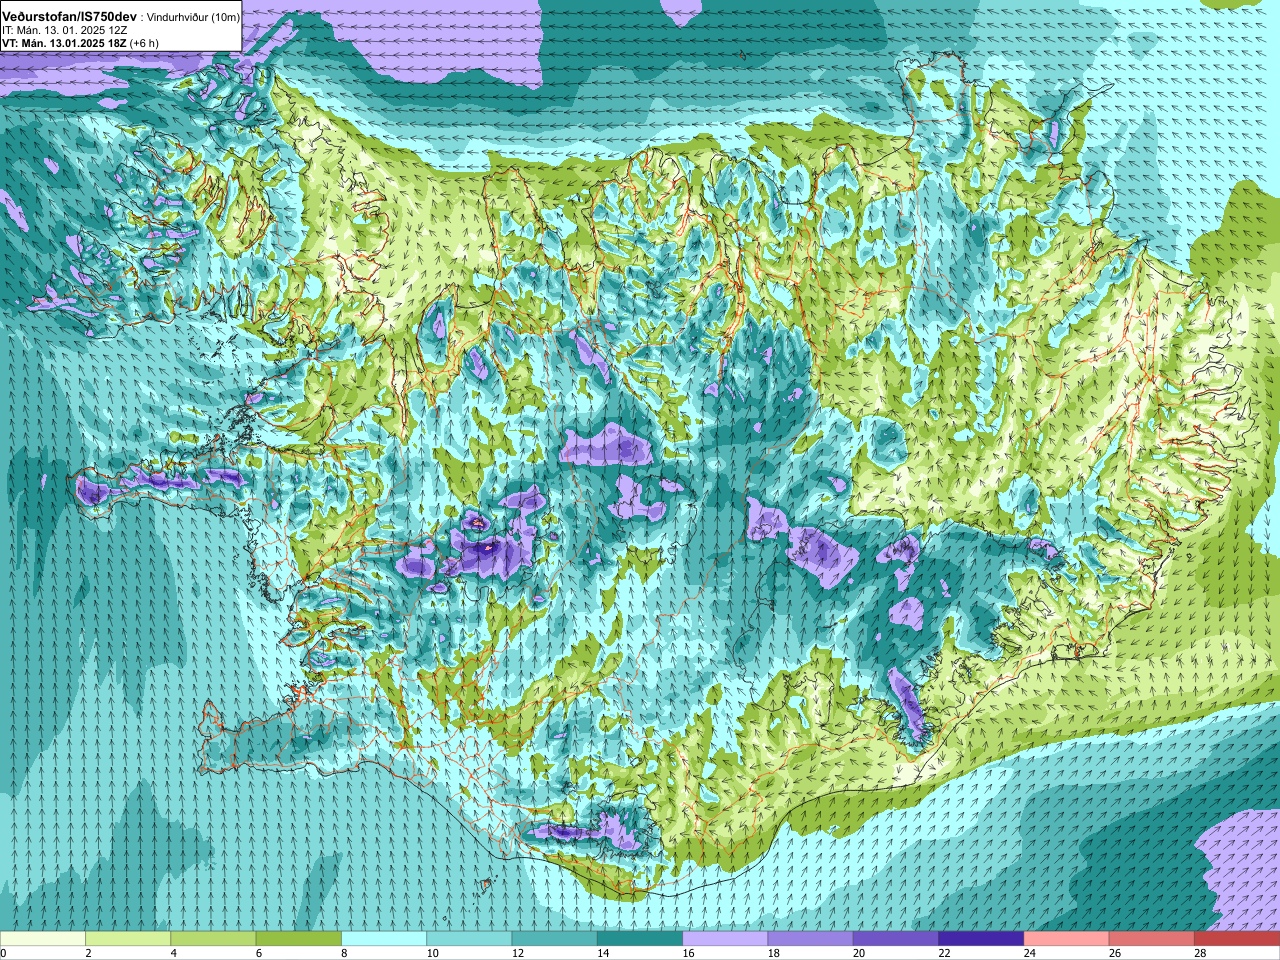
Task: Click the pale yellow 0–2 legend swatch
Action: 43,939
